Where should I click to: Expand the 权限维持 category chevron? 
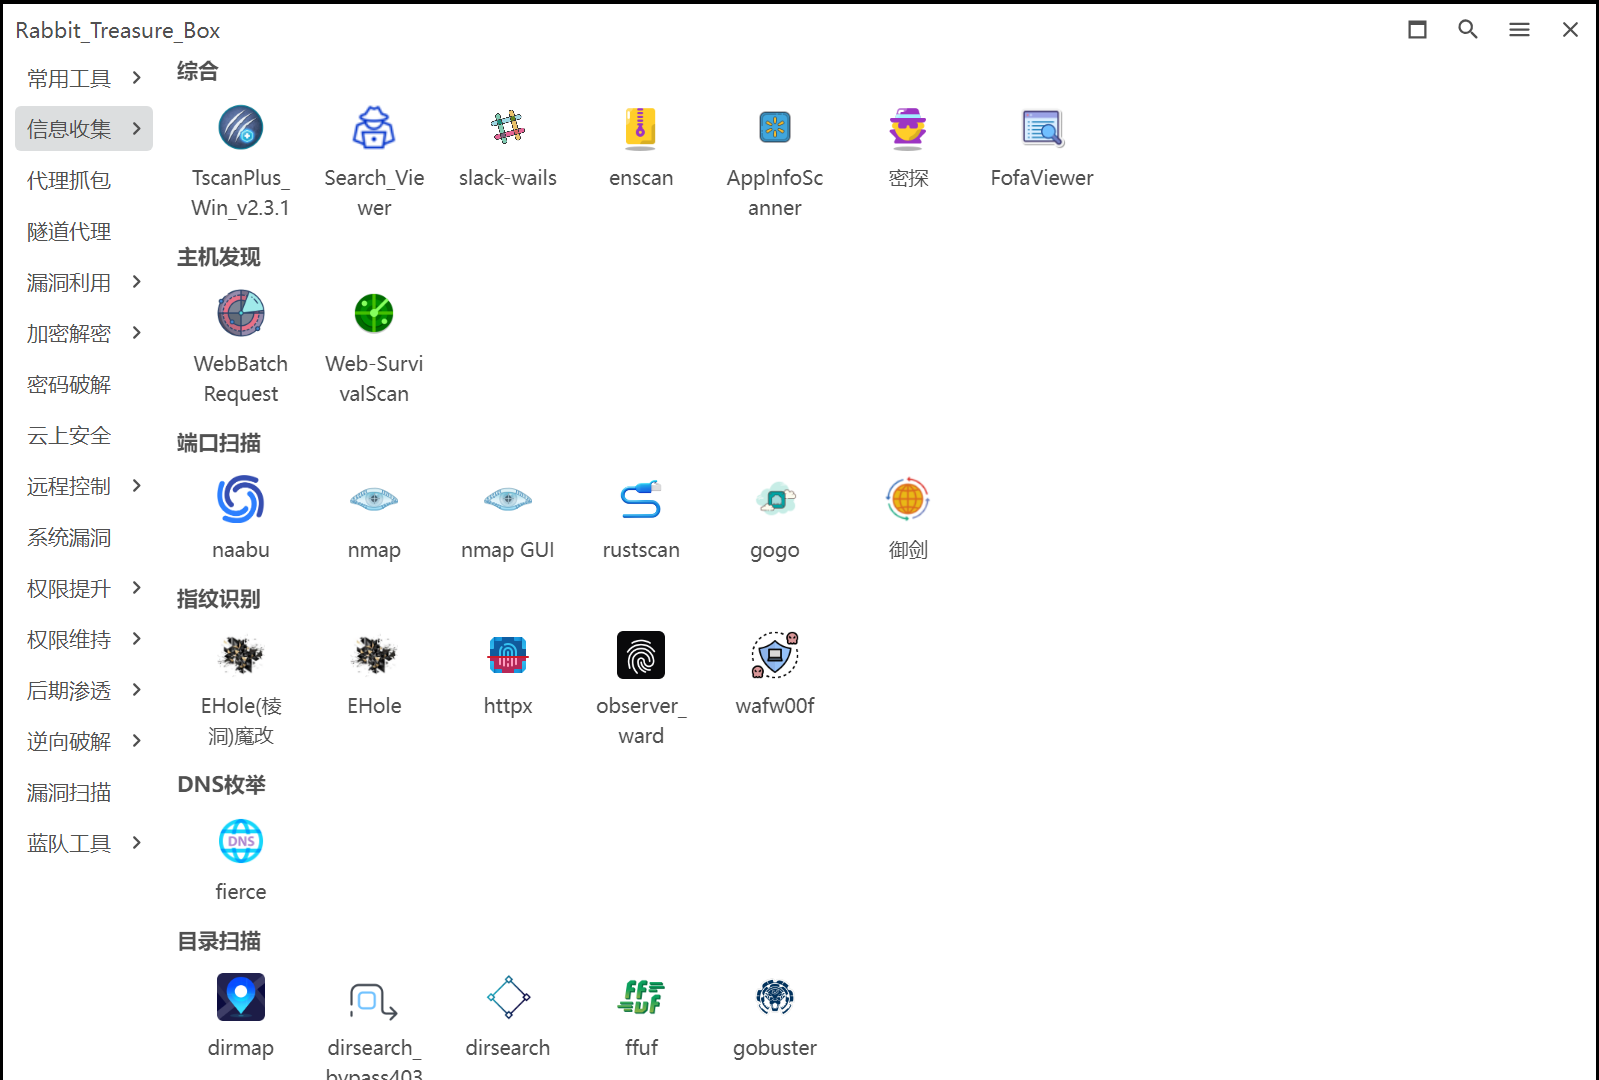click(x=137, y=639)
